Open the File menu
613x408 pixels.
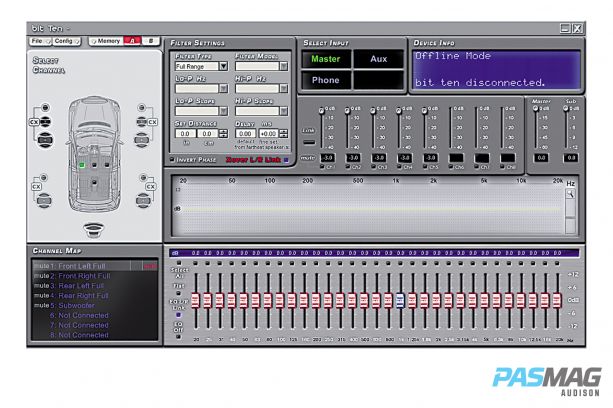pos(40,41)
